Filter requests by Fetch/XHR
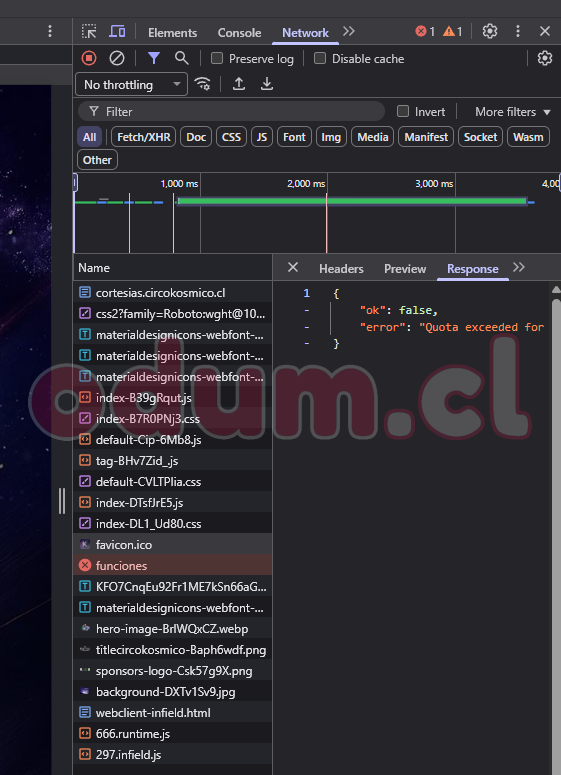 coord(144,137)
